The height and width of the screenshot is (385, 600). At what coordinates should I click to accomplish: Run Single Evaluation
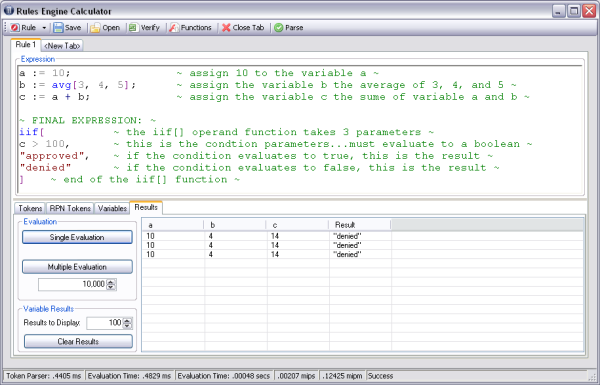click(77, 237)
